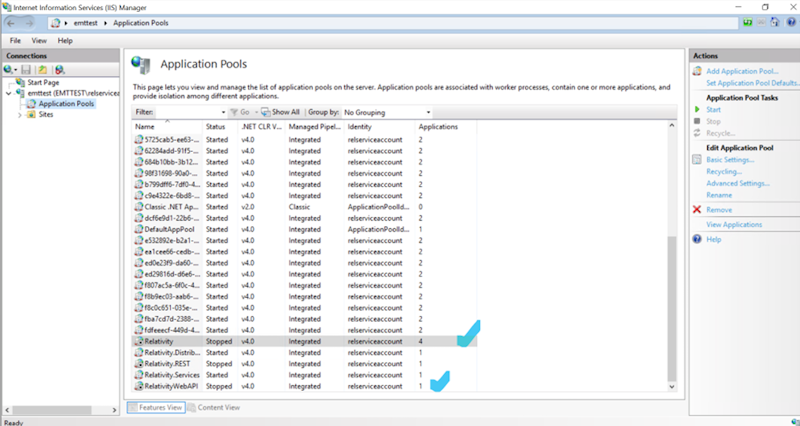Screen dimensions: 800x426
Task: Select the Relativity.REST pool row
Action: pyautogui.click(x=304, y=364)
